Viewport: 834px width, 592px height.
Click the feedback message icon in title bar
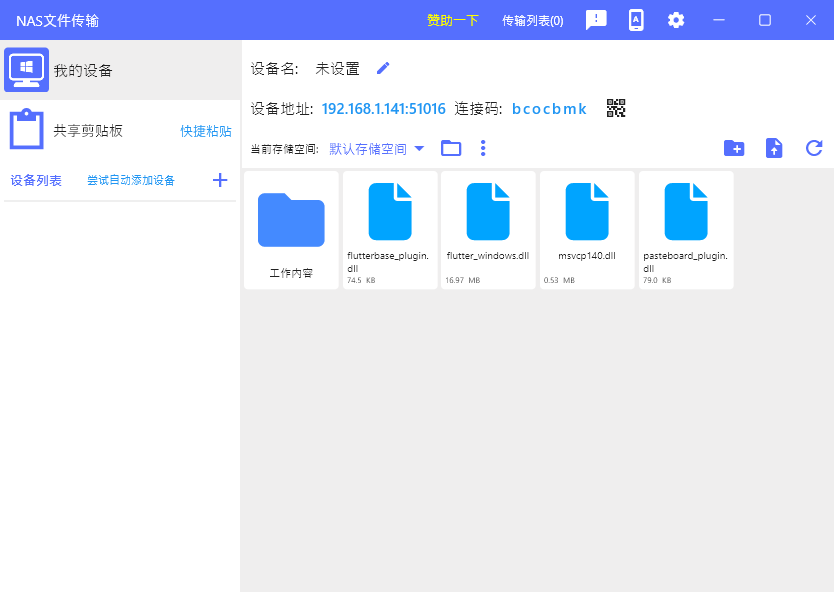tap(596, 20)
